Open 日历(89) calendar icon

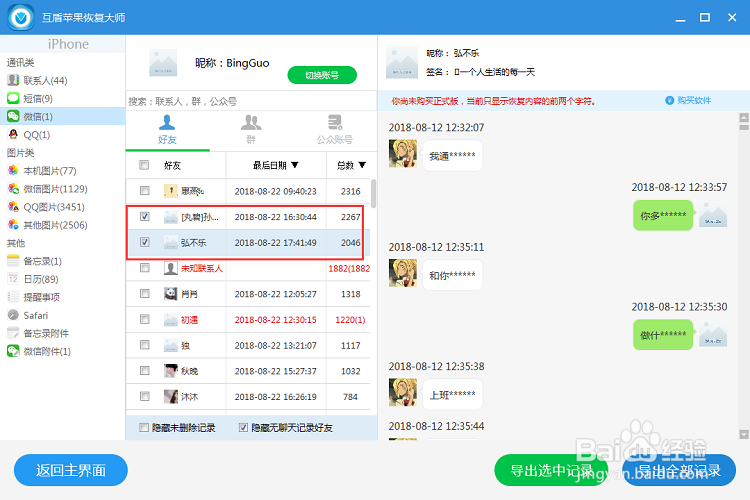13,279
